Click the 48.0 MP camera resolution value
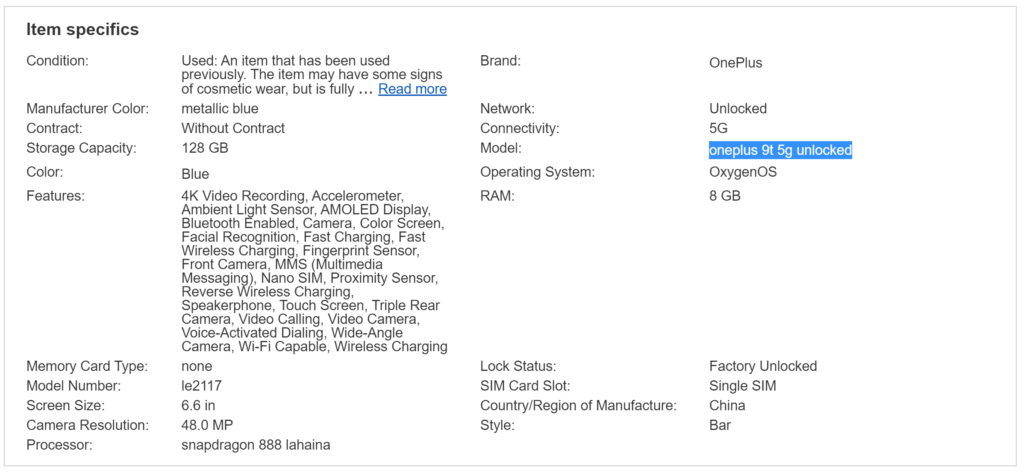 pos(211,425)
